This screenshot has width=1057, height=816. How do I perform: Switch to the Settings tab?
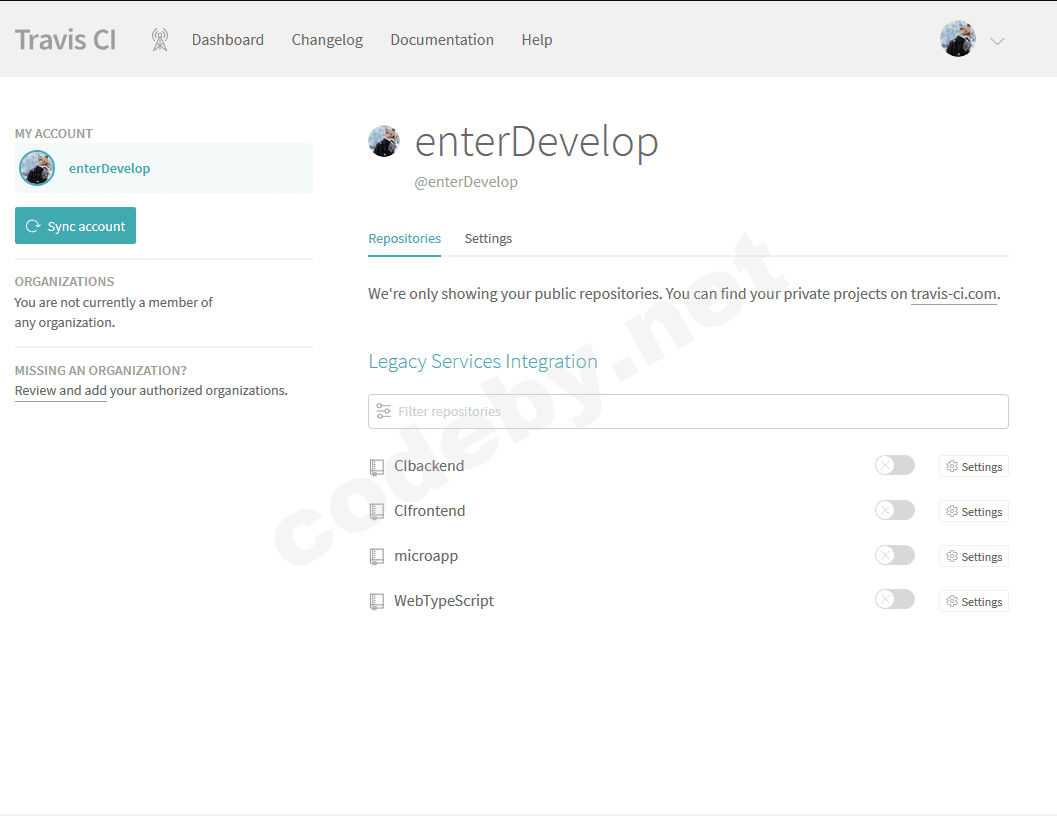488,239
